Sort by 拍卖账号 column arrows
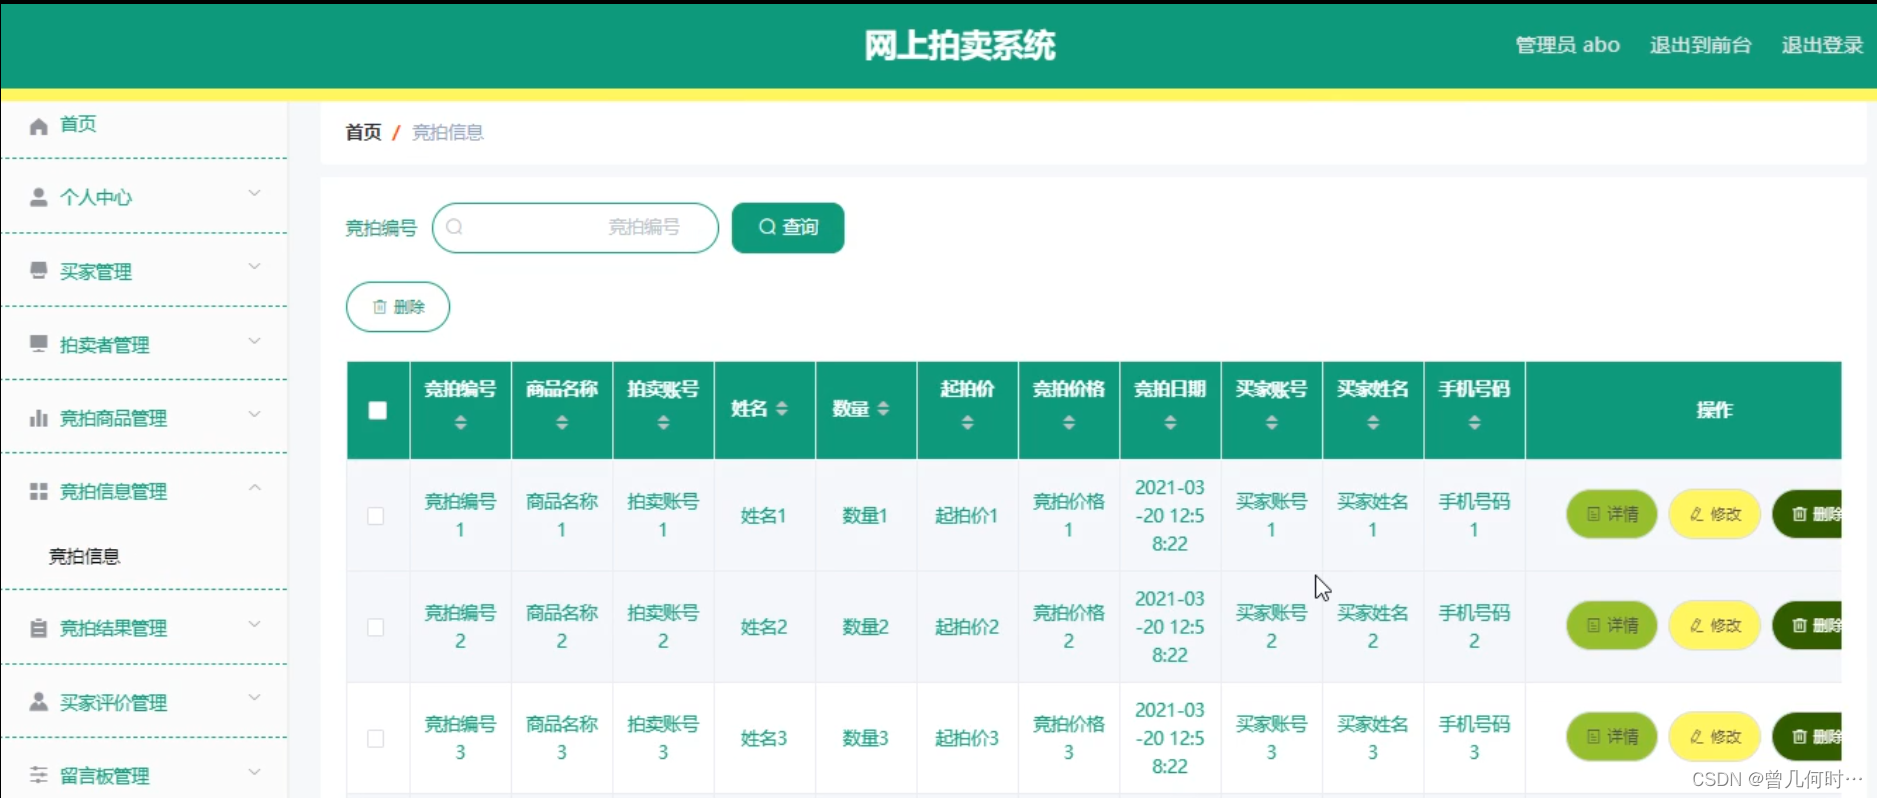This screenshot has height=798, width=1877. coord(663,423)
